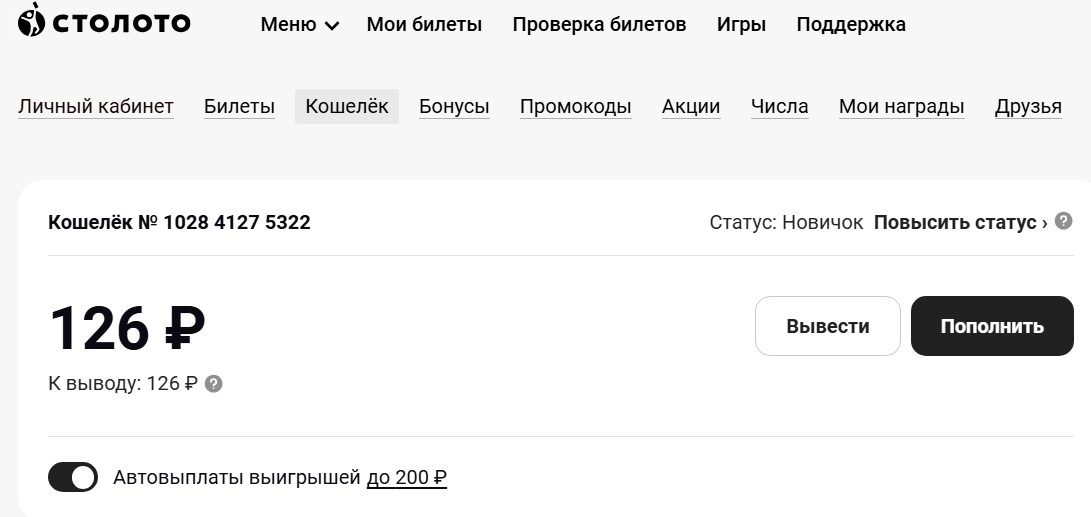Viewport: 1091px width, 517px height.
Task: Open Мои билеты in top navigation
Action: (424, 25)
